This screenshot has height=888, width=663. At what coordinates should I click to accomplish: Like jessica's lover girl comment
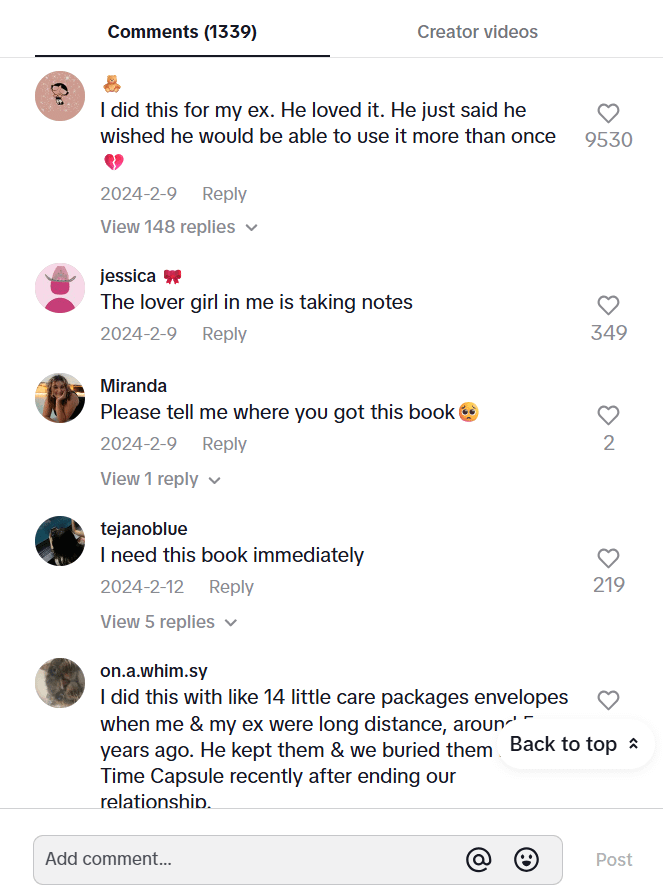click(608, 306)
